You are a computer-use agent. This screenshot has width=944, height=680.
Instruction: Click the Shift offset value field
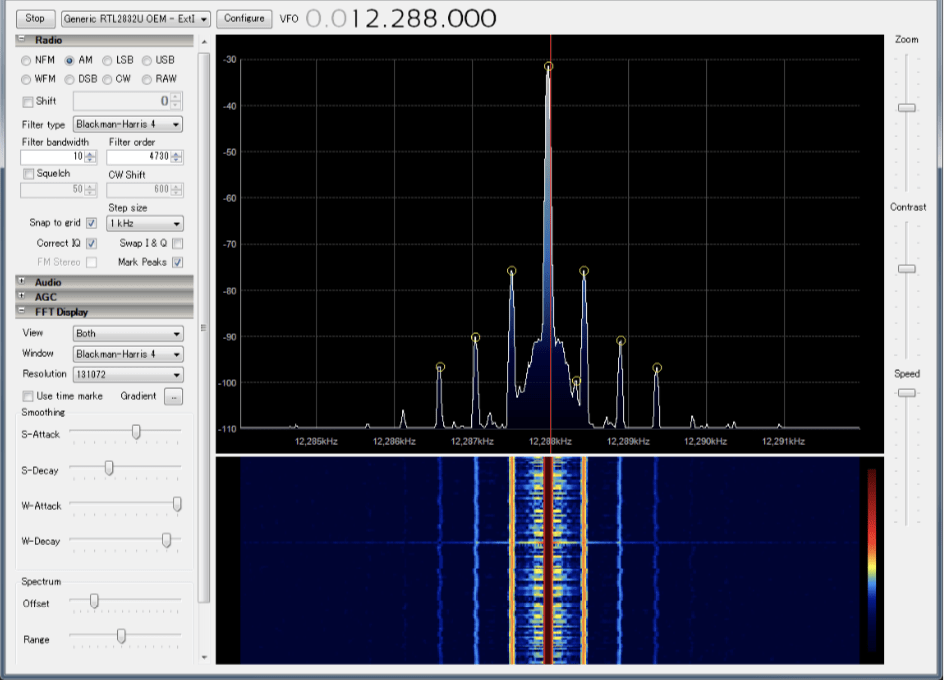[x=127, y=101]
